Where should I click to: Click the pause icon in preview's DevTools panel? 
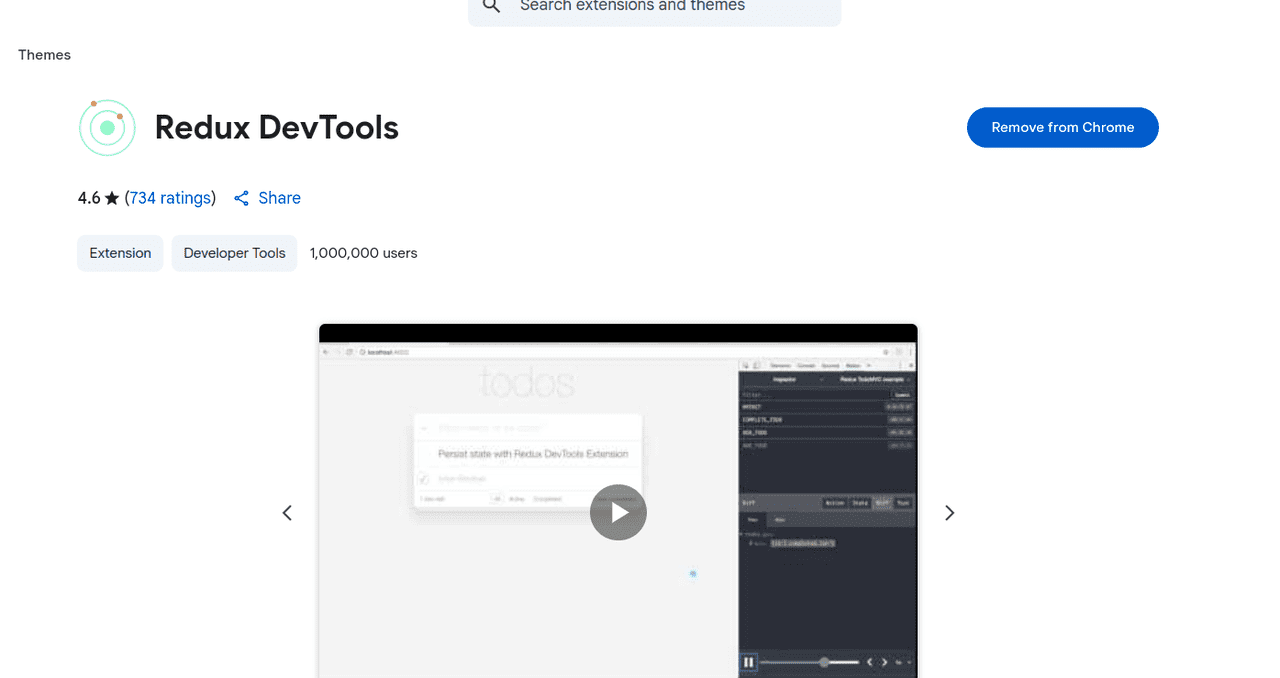pos(748,662)
